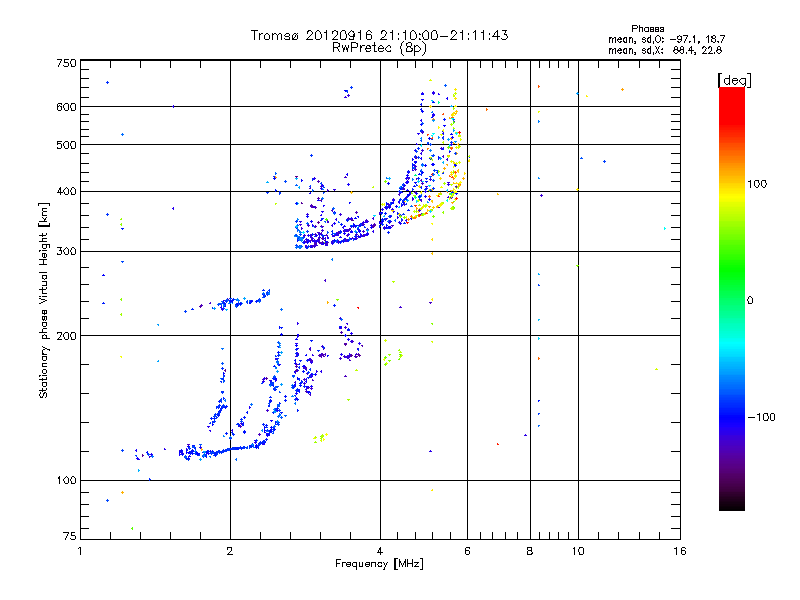Click the x-axis tick label '2'
Viewport: 800px width, 600px height.
pyautogui.click(x=230, y=551)
